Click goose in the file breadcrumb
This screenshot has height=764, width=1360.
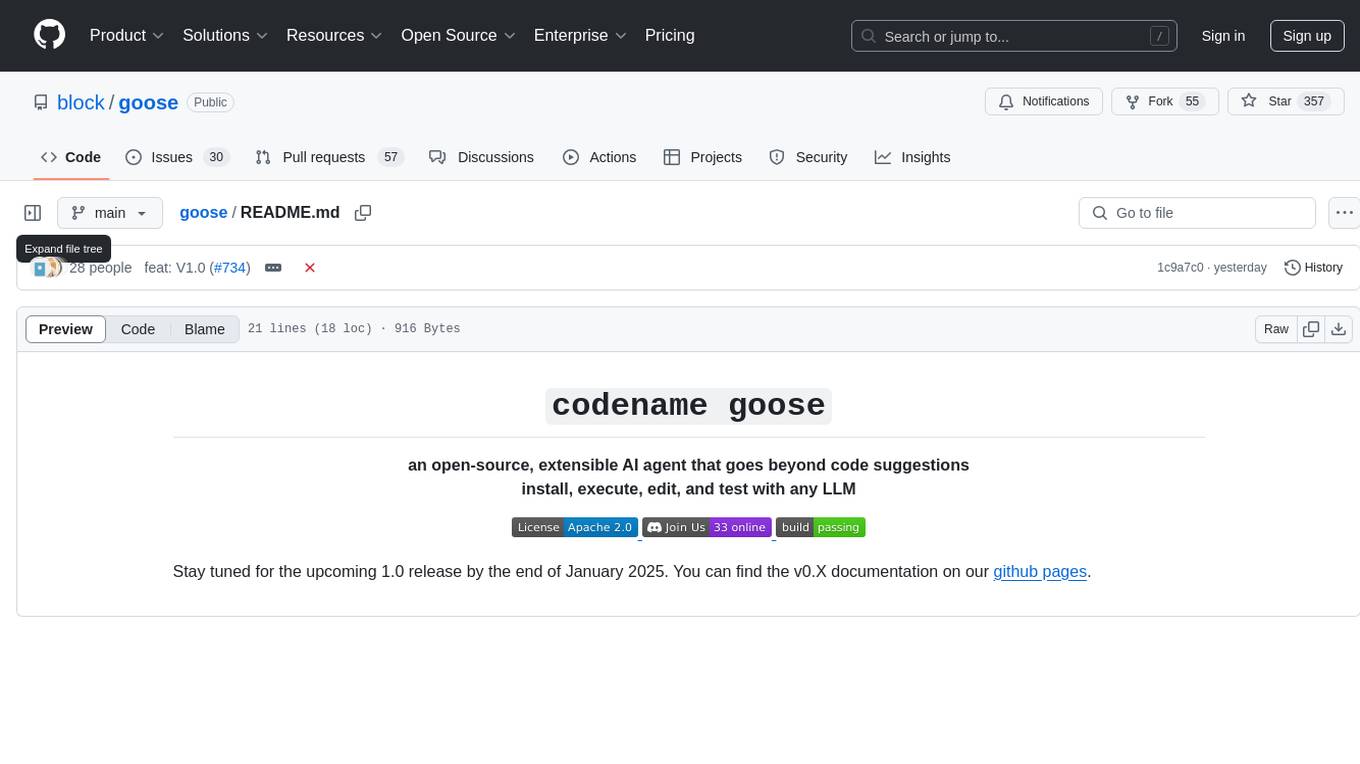point(203,212)
